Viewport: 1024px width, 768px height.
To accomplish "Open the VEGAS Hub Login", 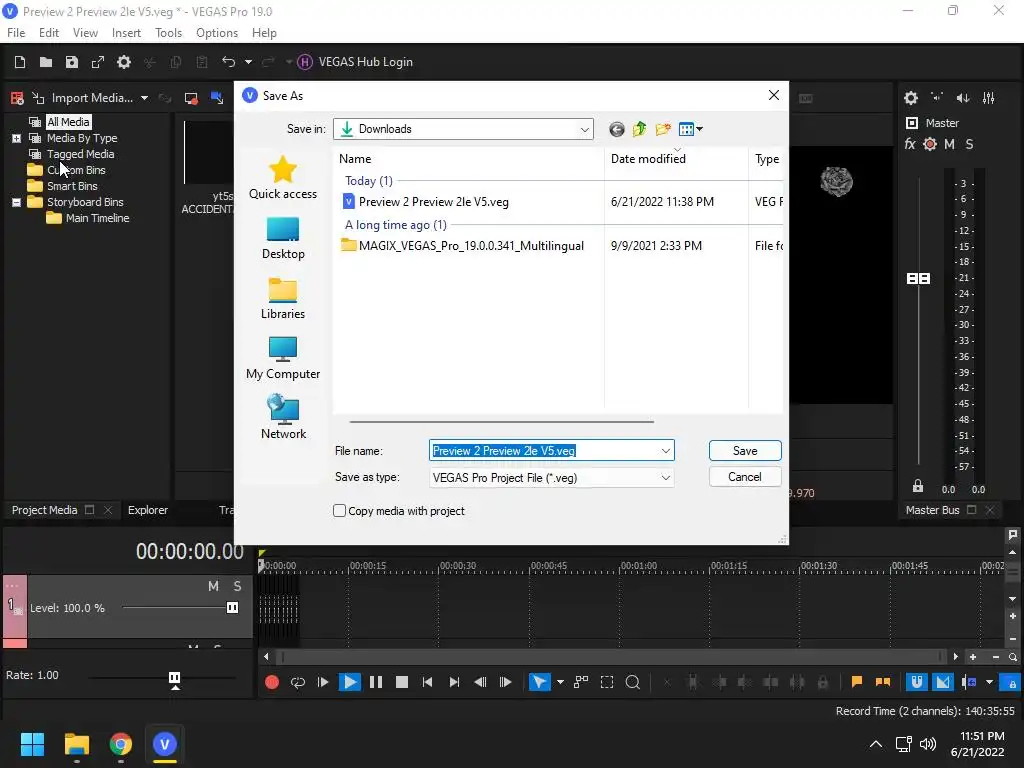I will [355, 62].
